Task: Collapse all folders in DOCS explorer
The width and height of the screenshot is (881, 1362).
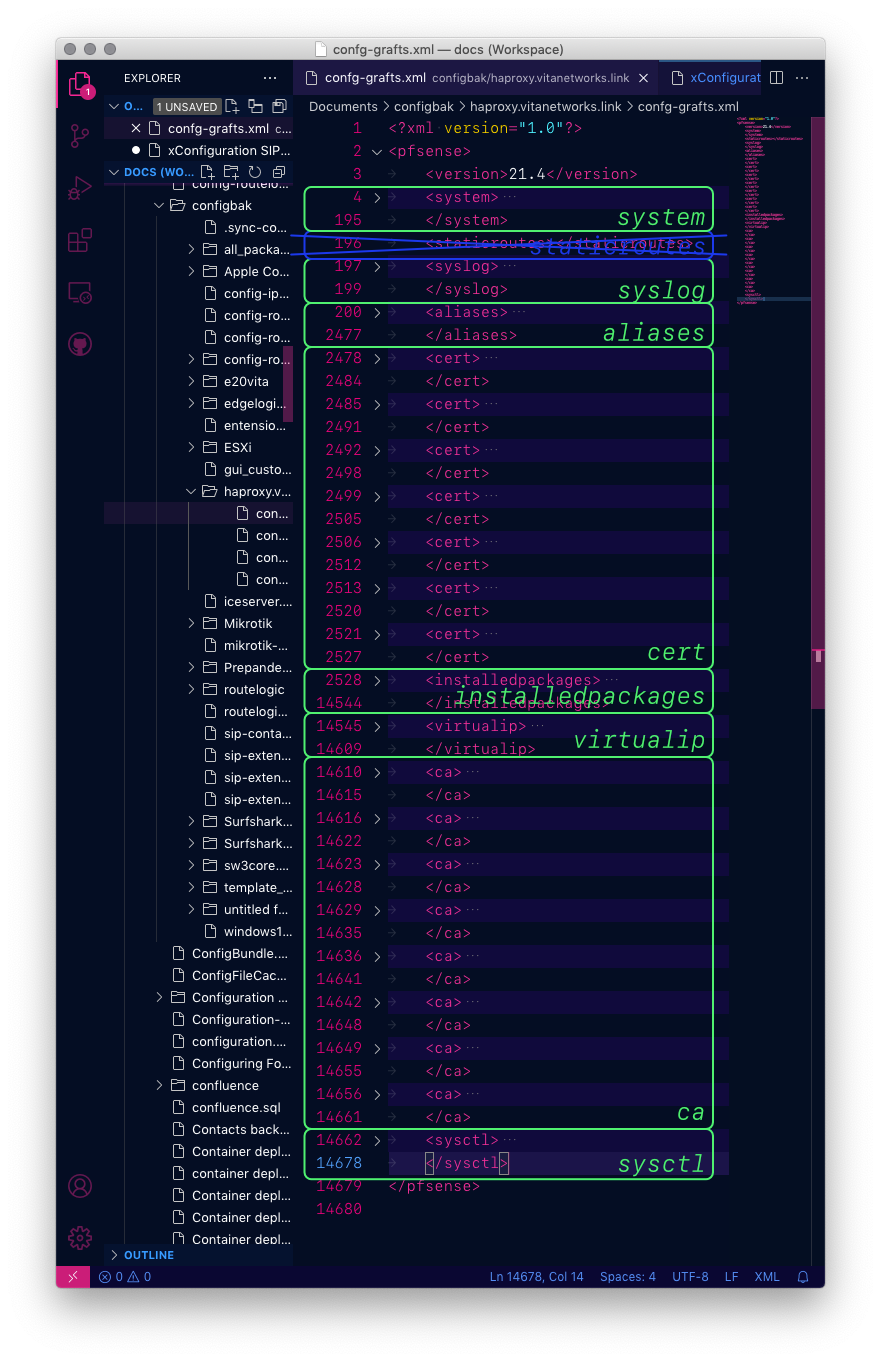Action: (279, 172)
